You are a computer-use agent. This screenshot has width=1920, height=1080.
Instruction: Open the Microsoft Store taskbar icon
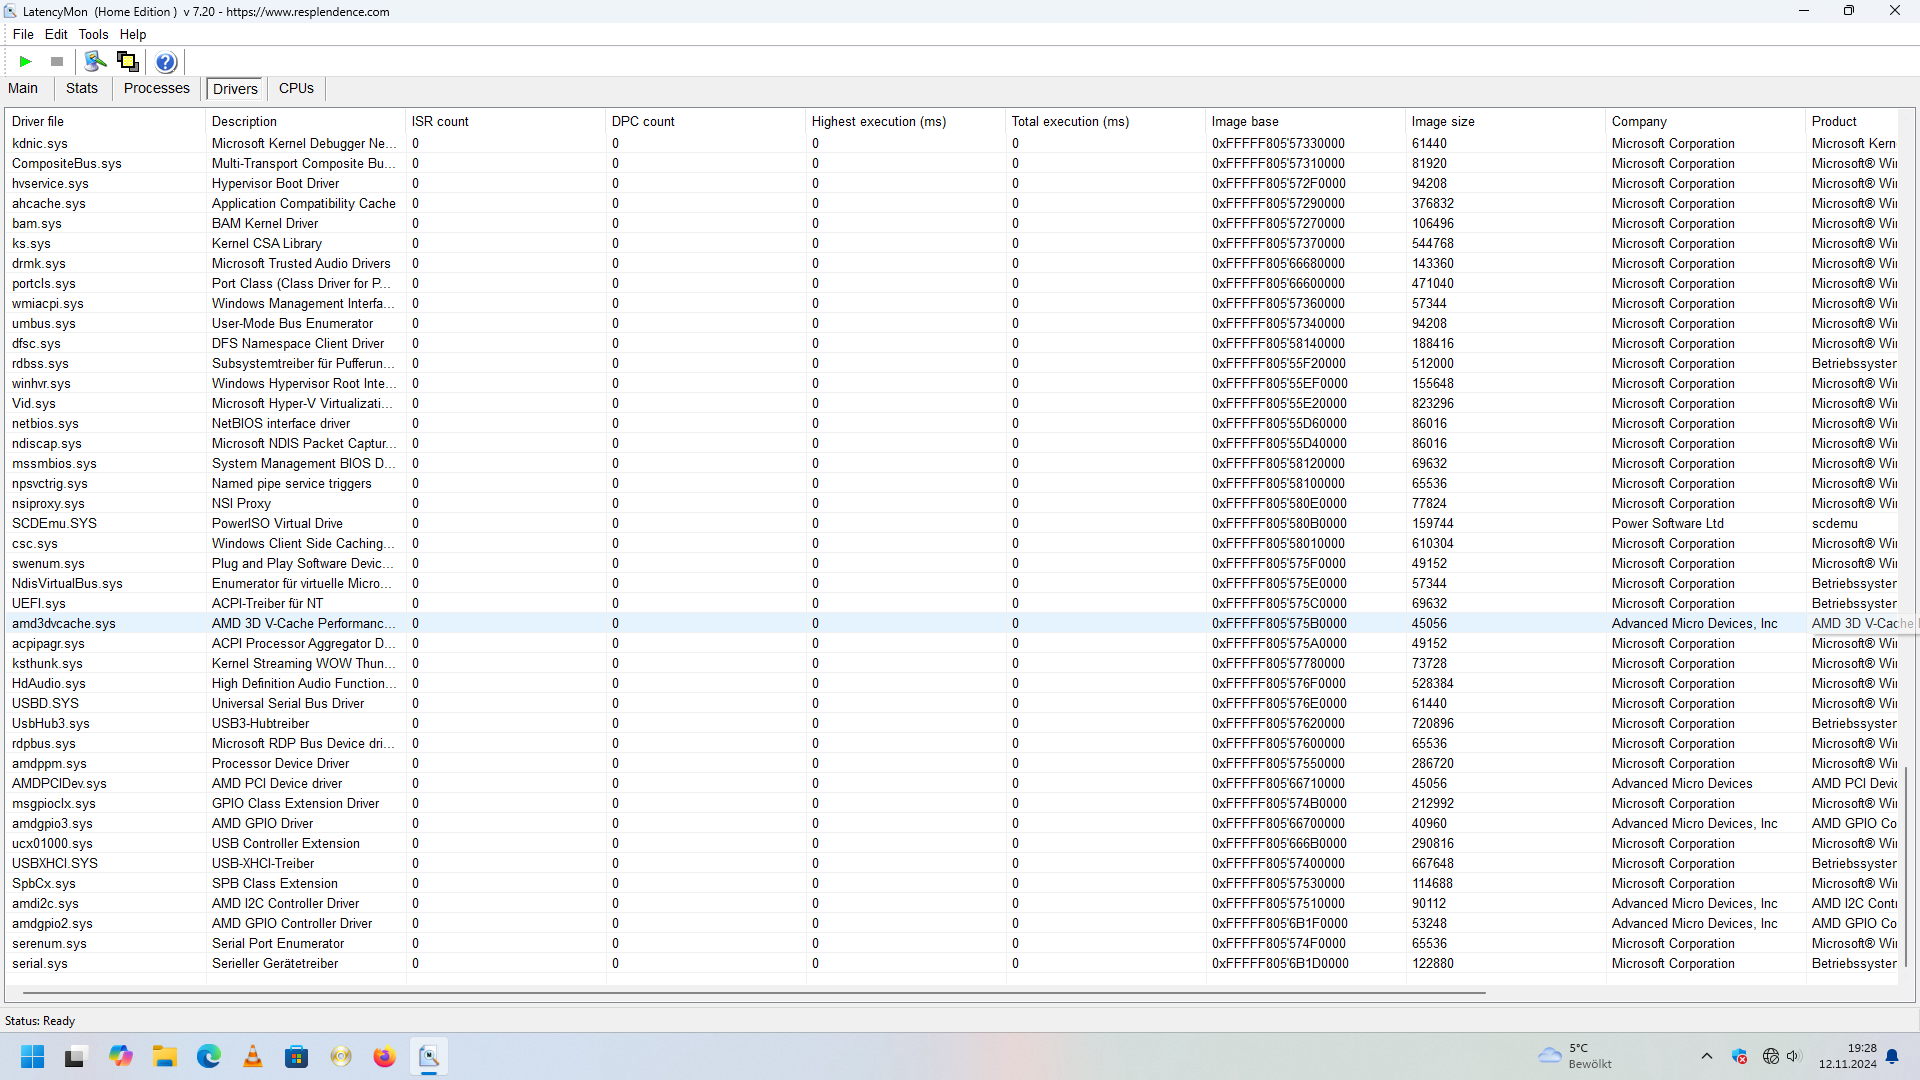297,1056
